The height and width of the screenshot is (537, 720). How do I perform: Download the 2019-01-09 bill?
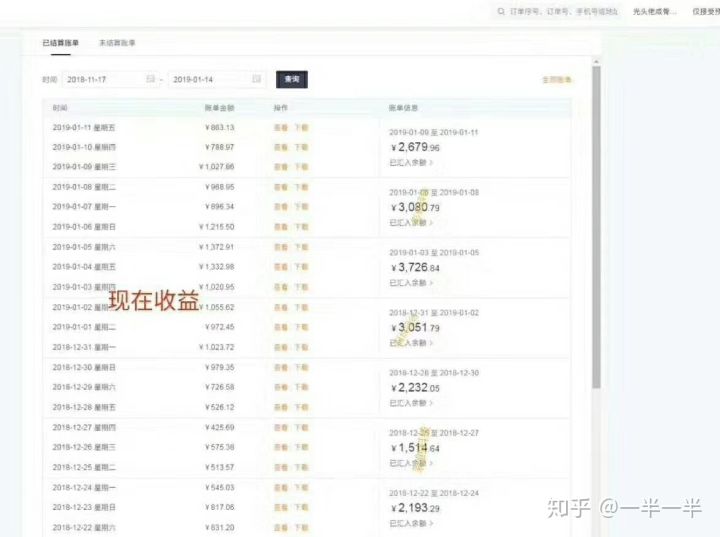point(301,167)
